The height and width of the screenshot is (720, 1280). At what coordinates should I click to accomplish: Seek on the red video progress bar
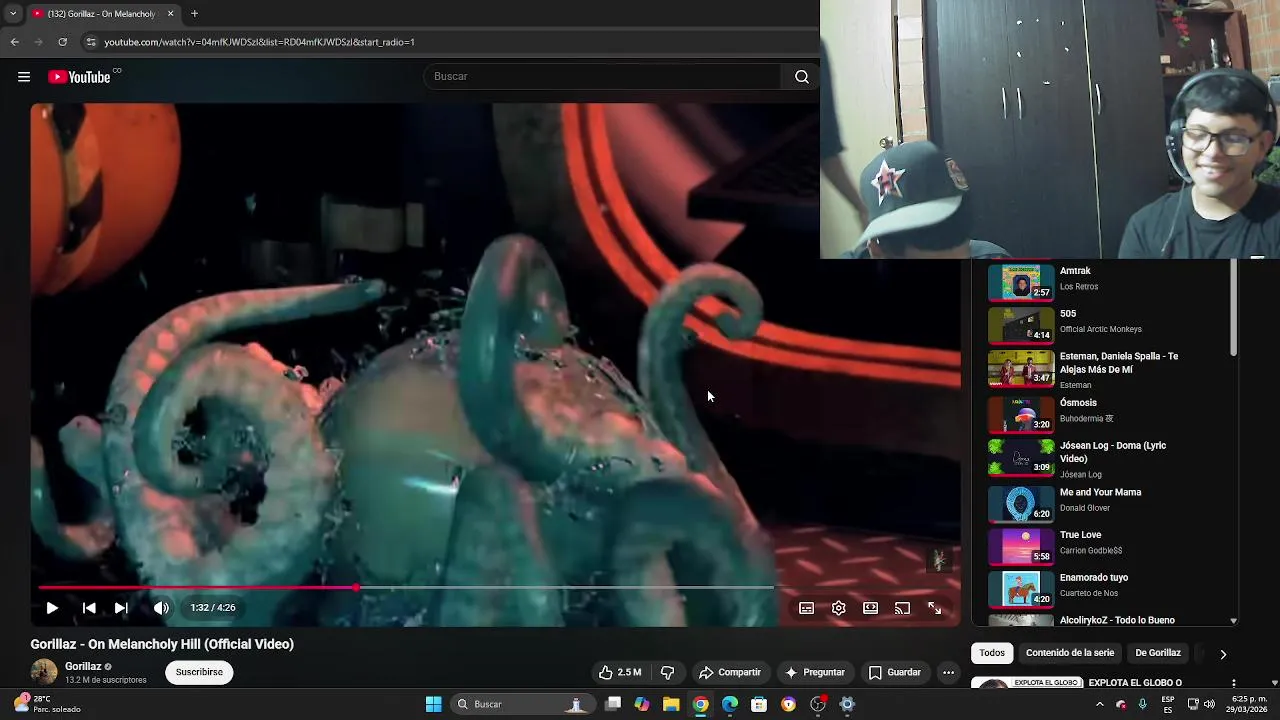pyautogui.click(x=405, y=588)
